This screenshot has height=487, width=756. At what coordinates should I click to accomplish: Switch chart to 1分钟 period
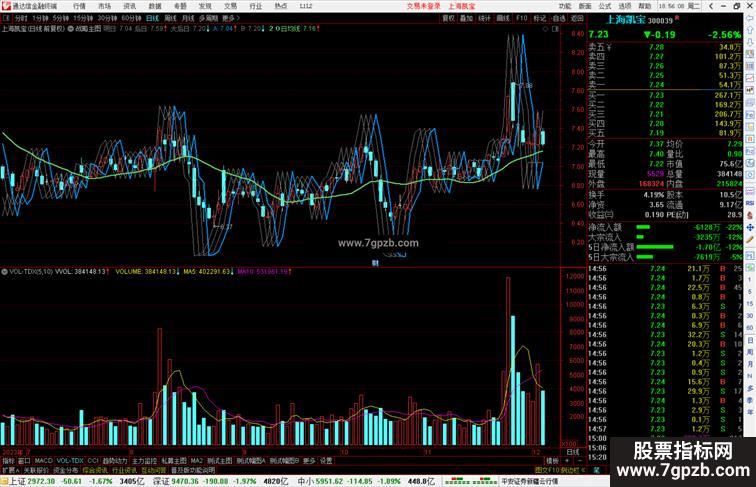[40, 18]
